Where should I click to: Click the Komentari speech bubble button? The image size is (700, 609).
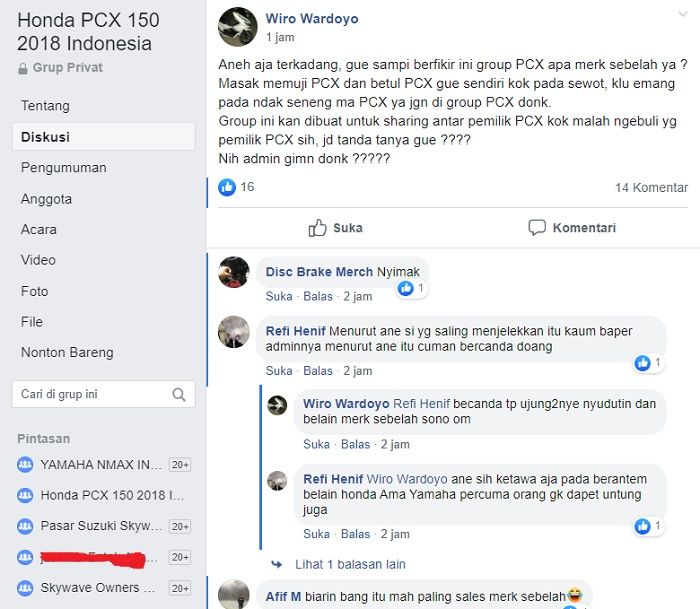(x=572, y=228)
